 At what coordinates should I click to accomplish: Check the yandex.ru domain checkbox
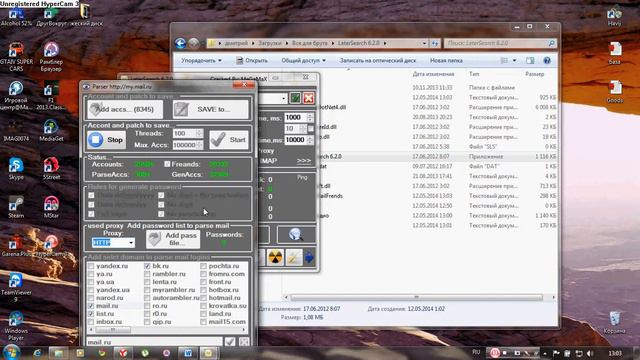tap(91, 266)
